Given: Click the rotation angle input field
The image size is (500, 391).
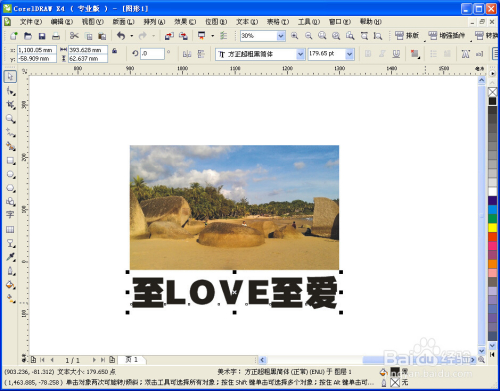Looking at the screenshot, I should pyautogui.click(x=152, y=54).
